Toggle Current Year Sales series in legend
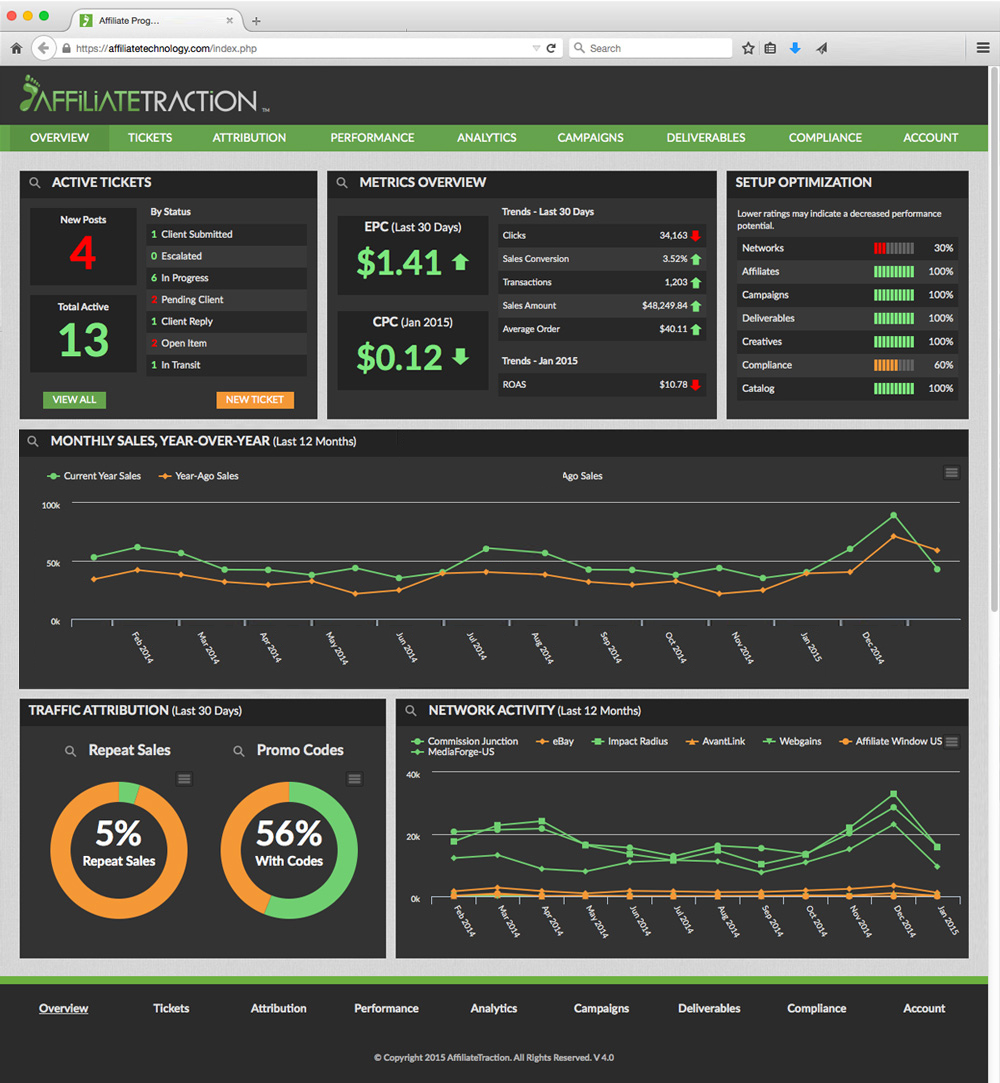 coord(94,476)
